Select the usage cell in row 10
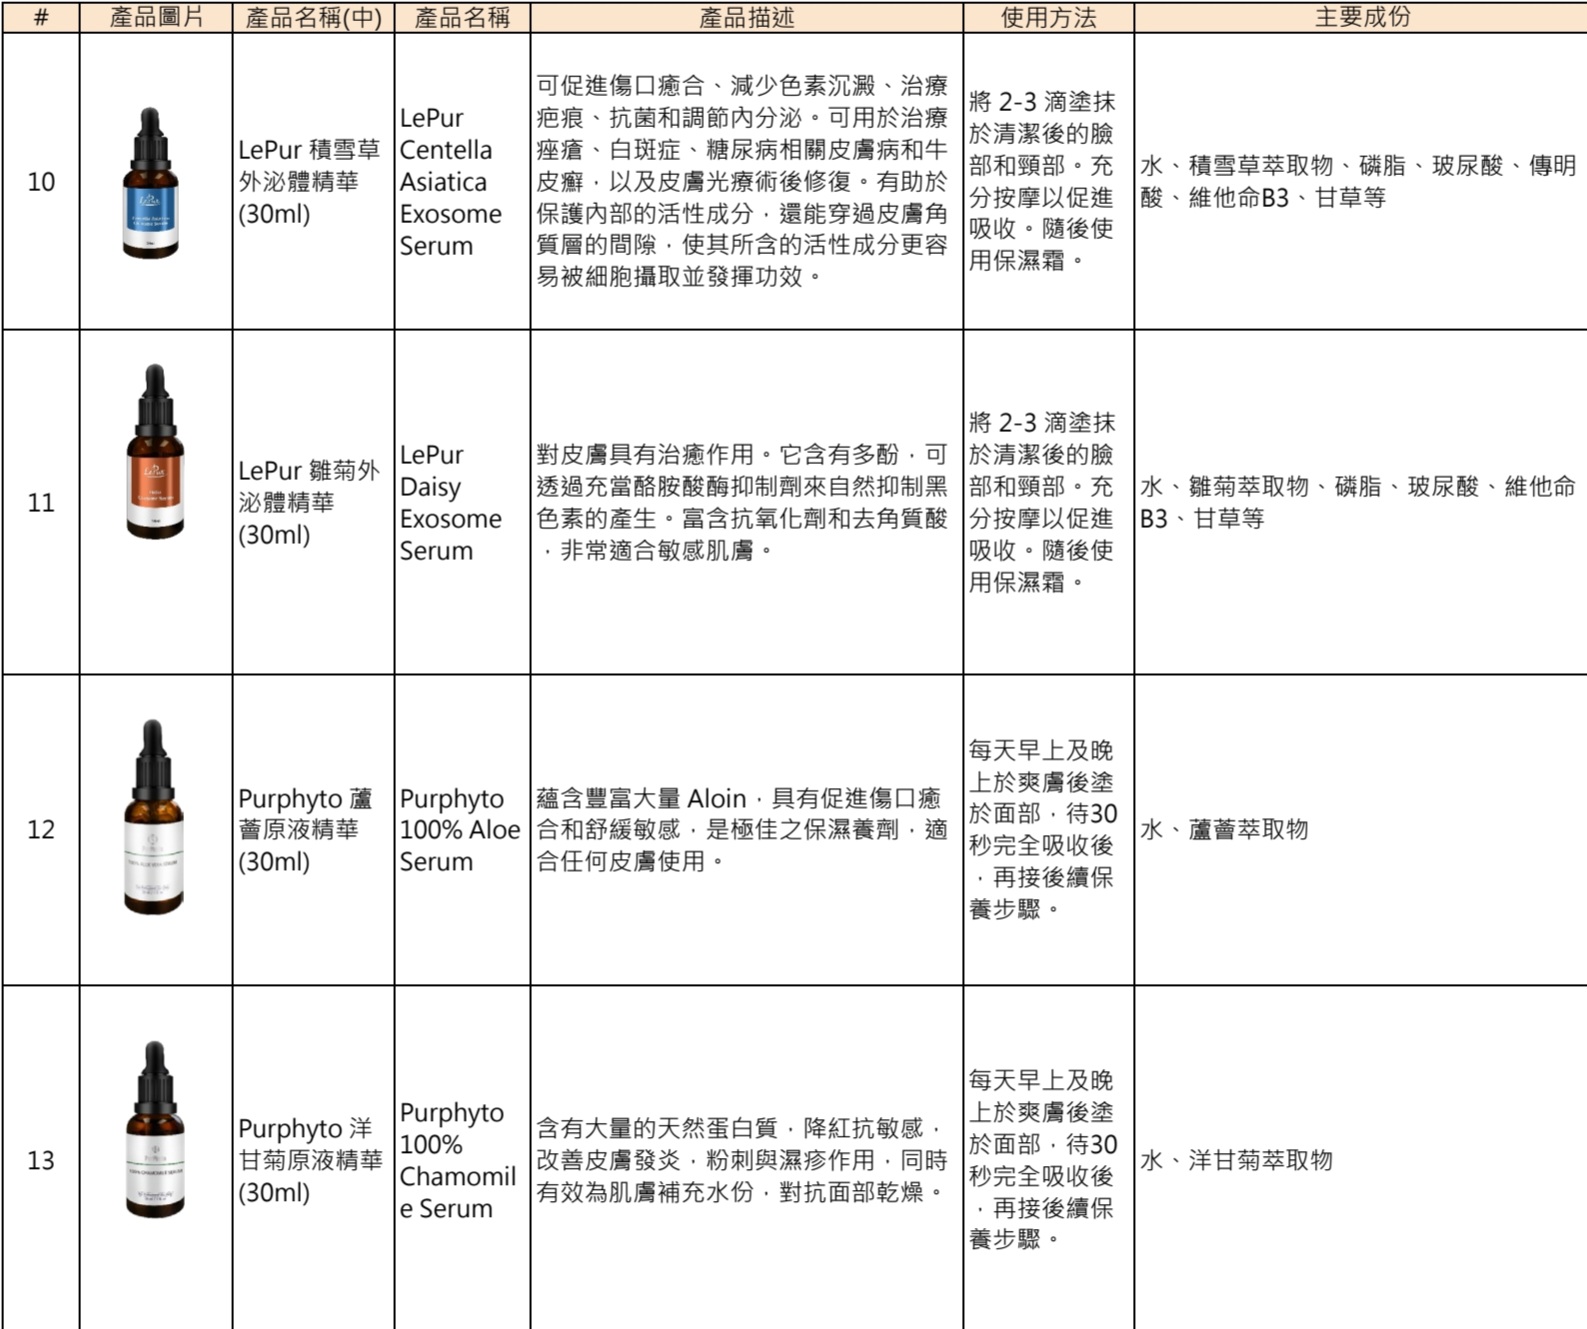Image resolution: width=1587 pixels, height=1329 pixels. pos(1048,181)
